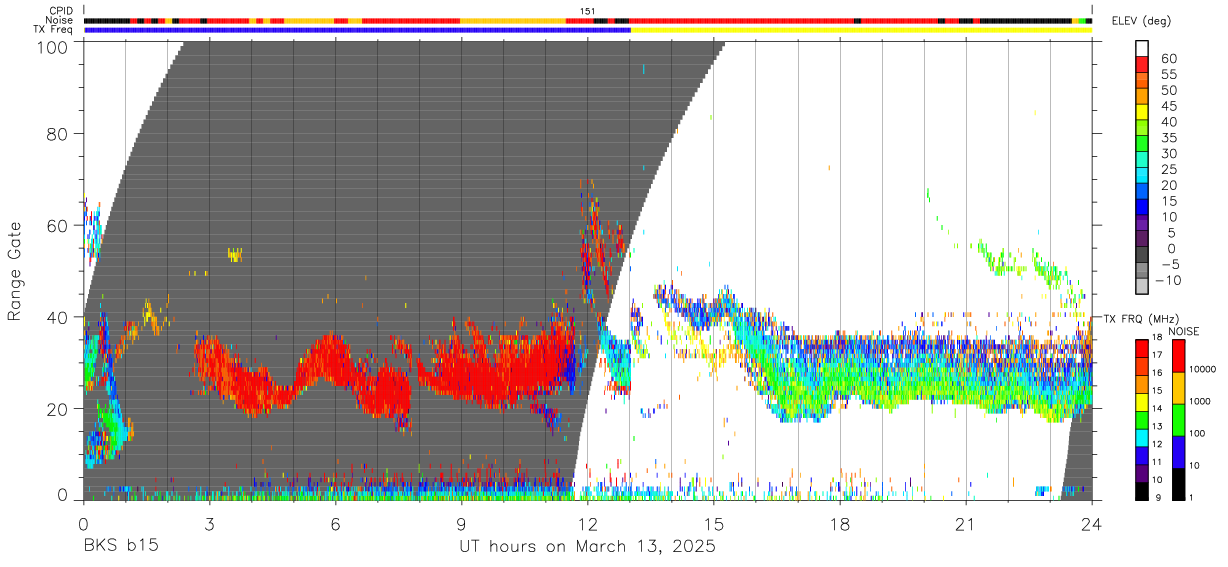This screenshot has width=1228, height=567.
Task: Click the "BKS b15" radar label
Action: (x=119, y=546)
